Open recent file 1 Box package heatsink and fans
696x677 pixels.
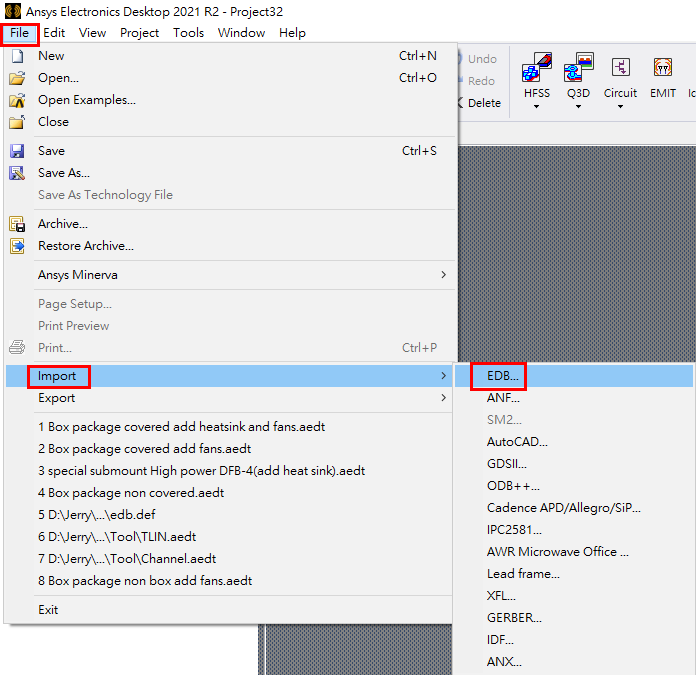pyautogui.click(x=229, y=427)
